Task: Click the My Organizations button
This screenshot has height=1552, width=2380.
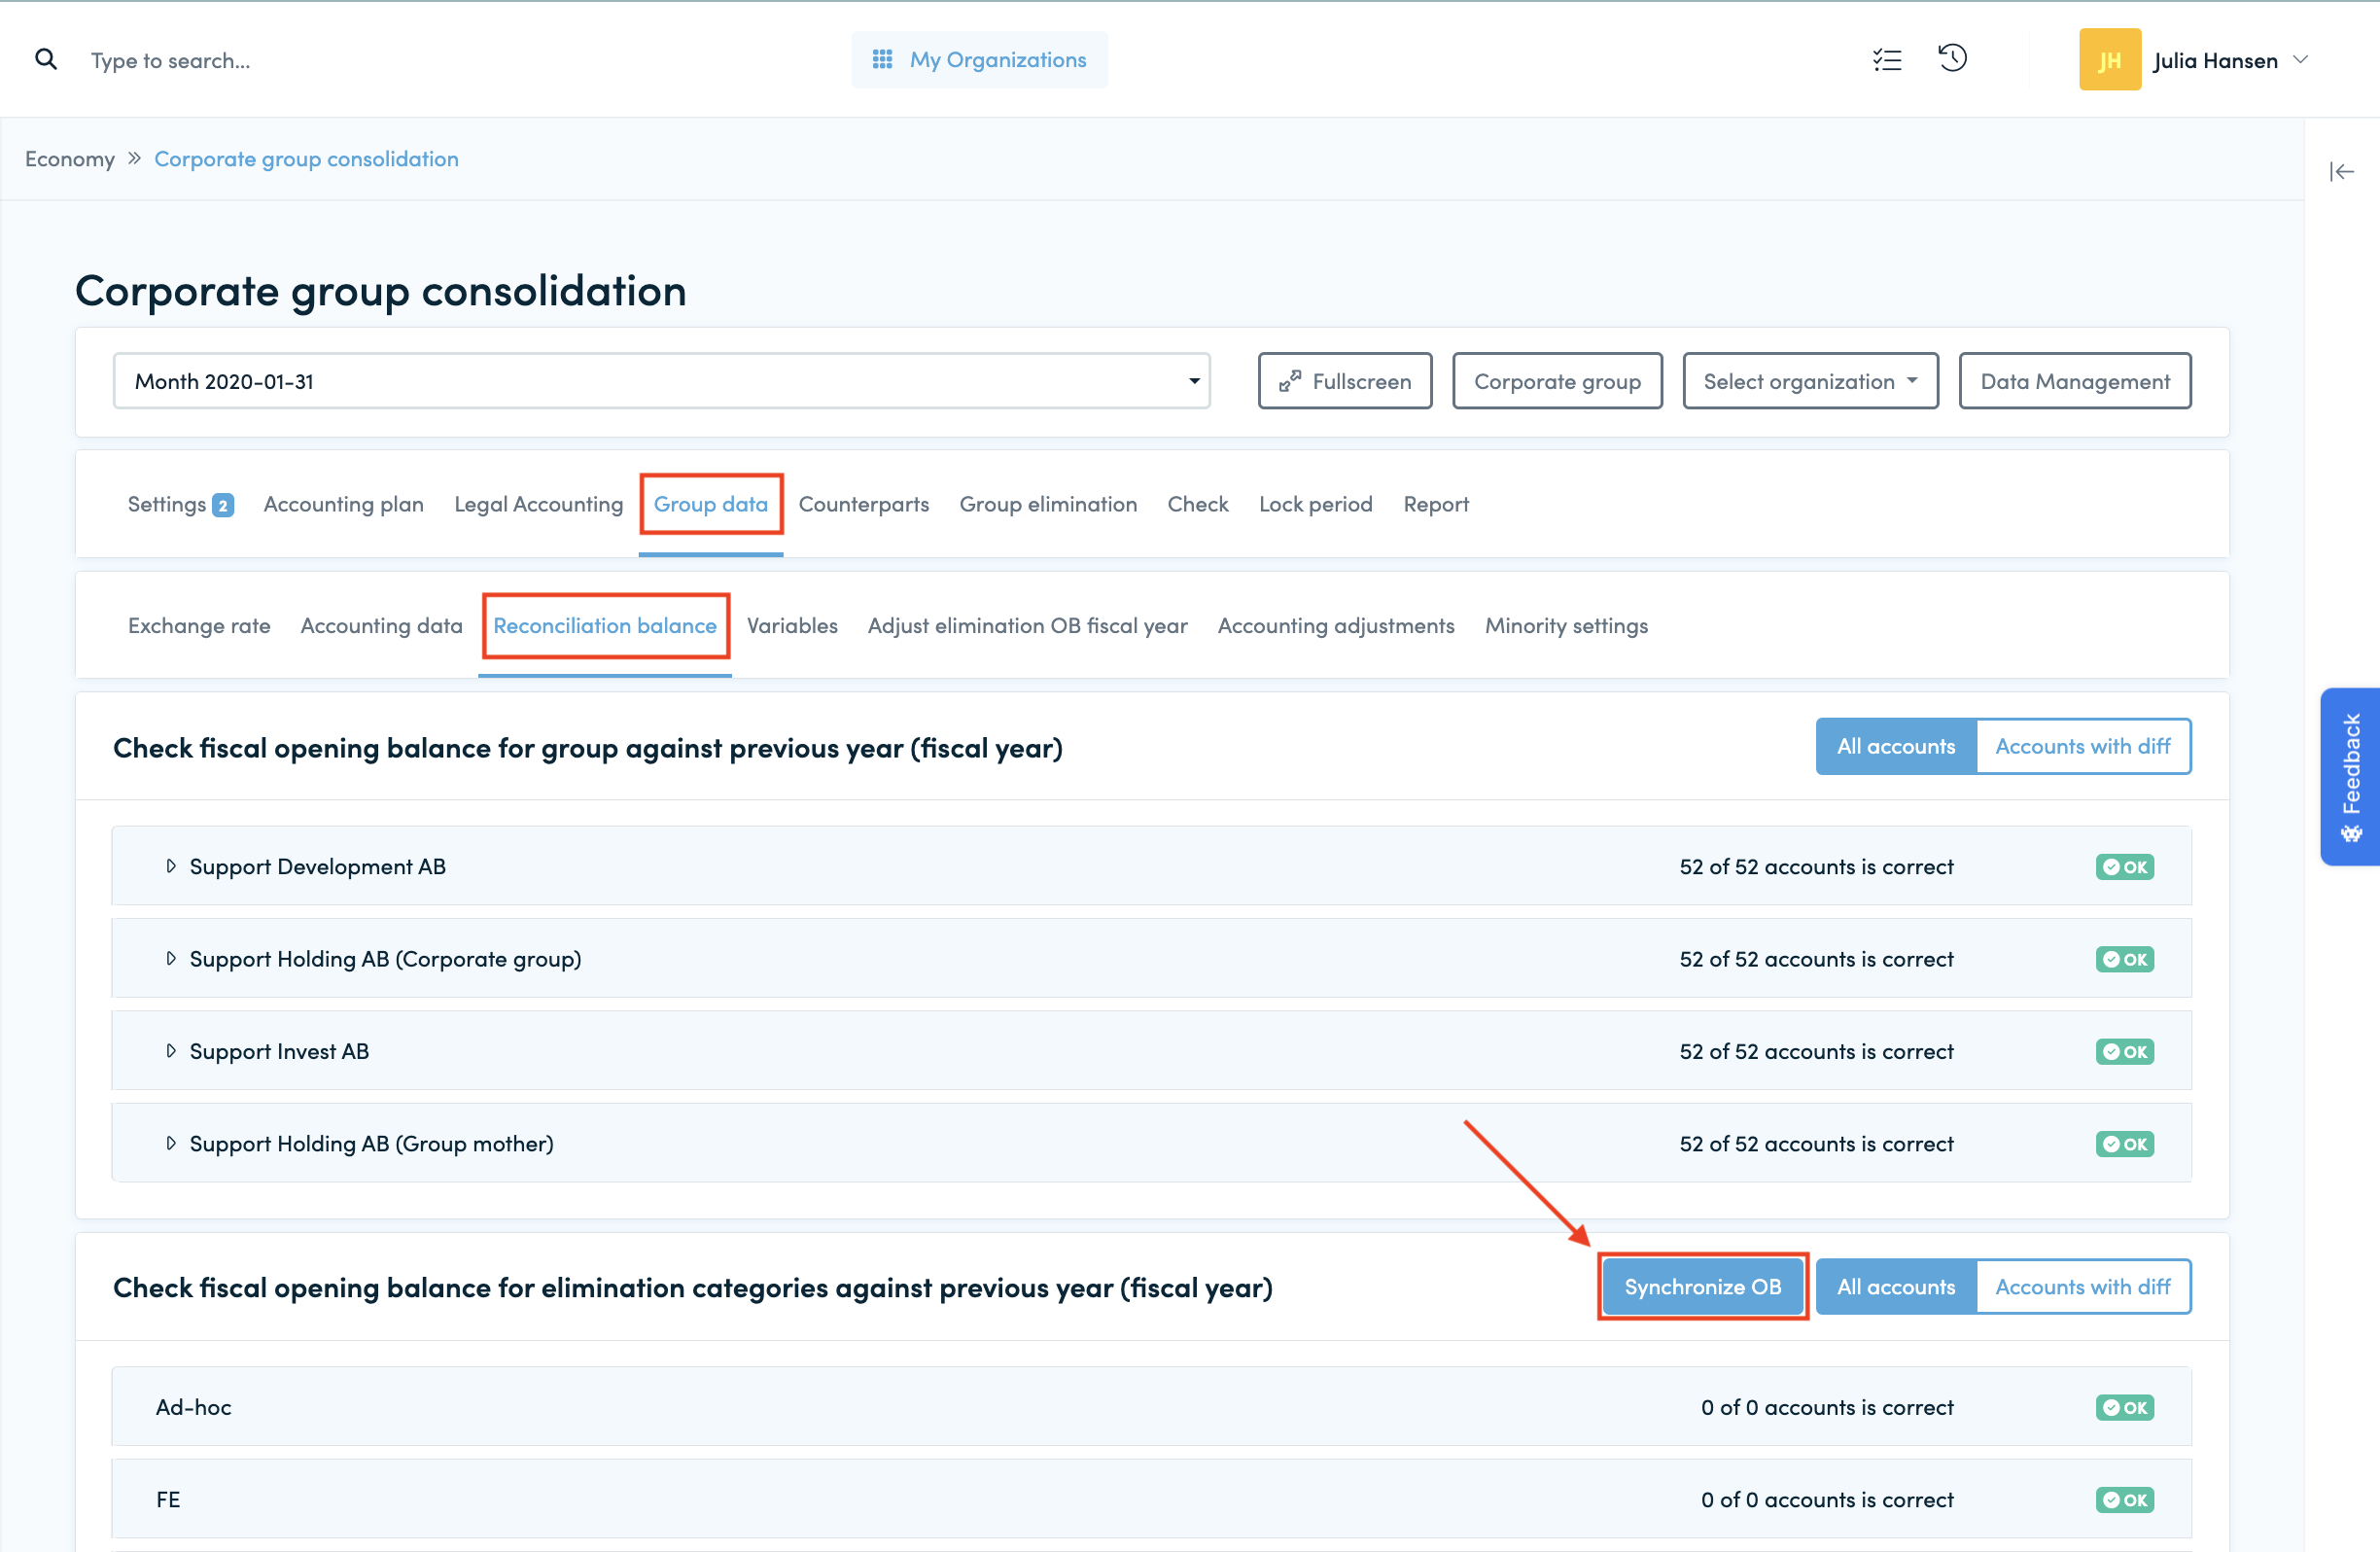Action: point(979,60)
